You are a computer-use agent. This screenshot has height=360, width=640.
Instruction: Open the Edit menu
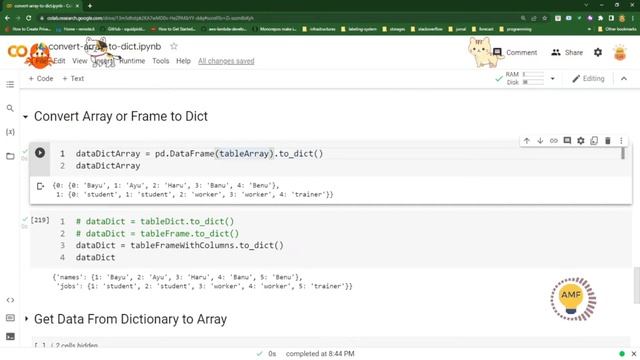(60, 61)
